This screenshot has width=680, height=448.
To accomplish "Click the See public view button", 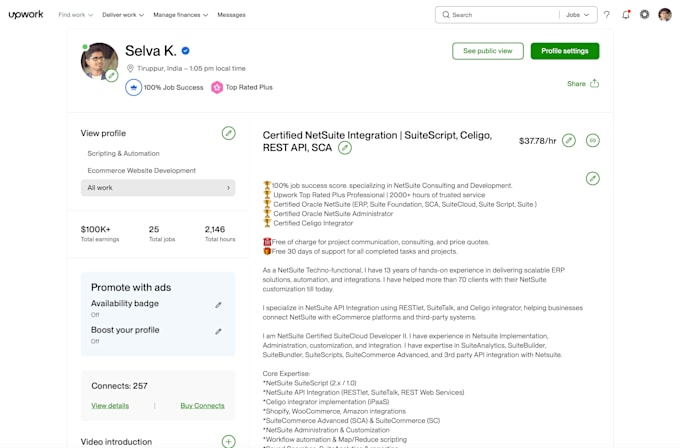I will point(487,51).
